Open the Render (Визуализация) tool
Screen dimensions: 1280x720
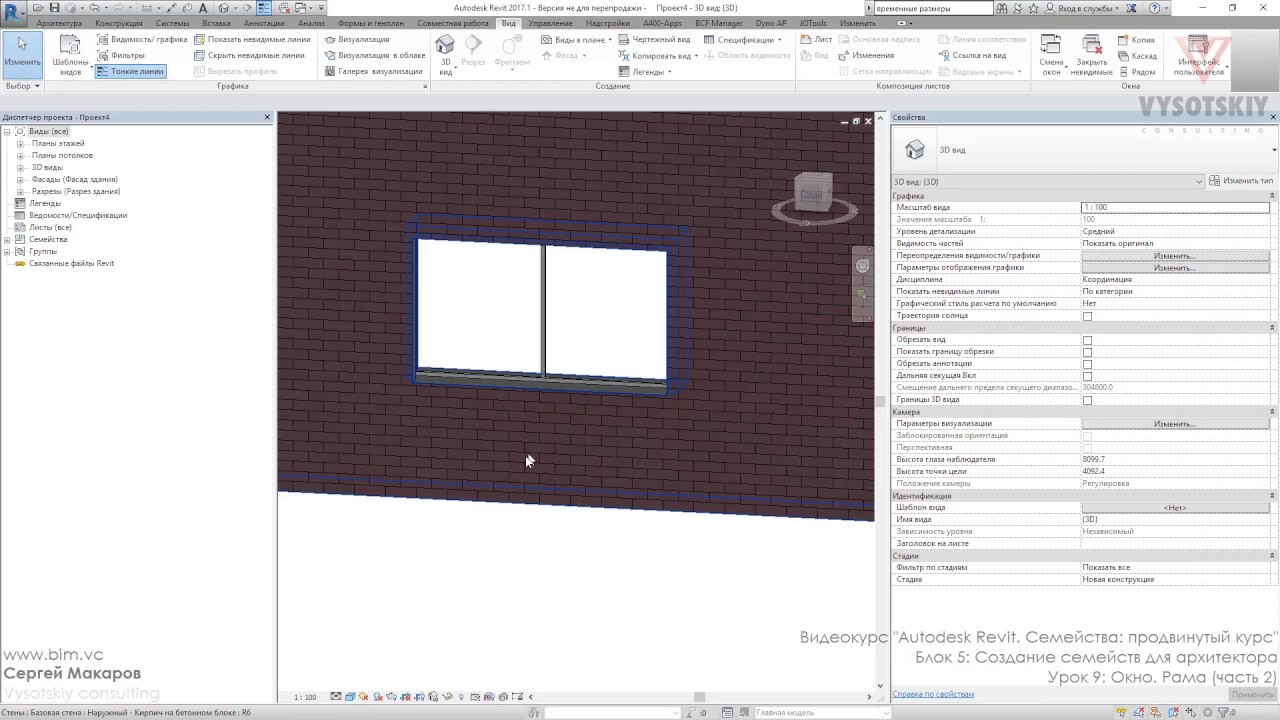click(357, 40)
